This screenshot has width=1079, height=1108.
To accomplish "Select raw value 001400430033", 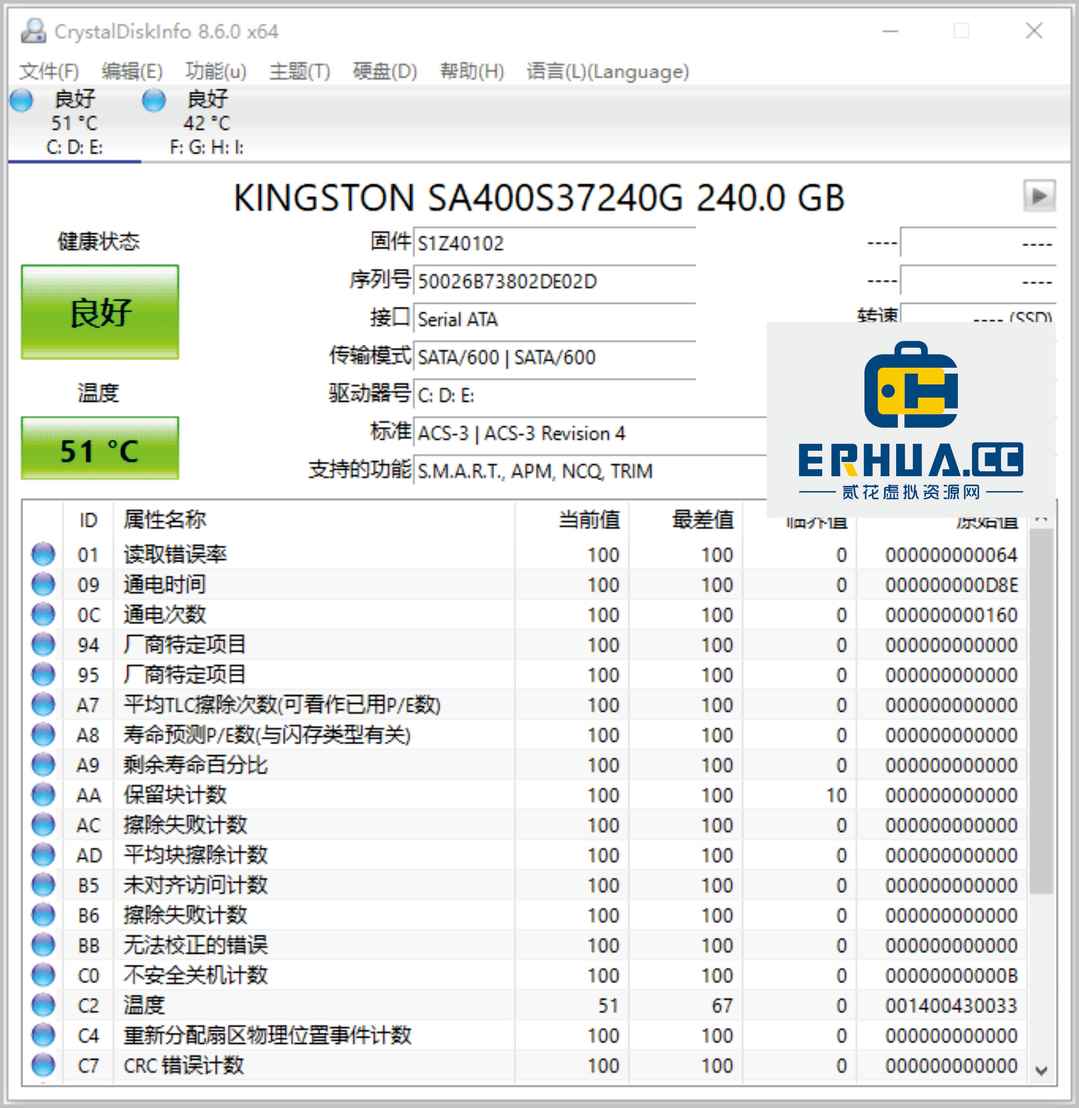I will (951, 1006).
